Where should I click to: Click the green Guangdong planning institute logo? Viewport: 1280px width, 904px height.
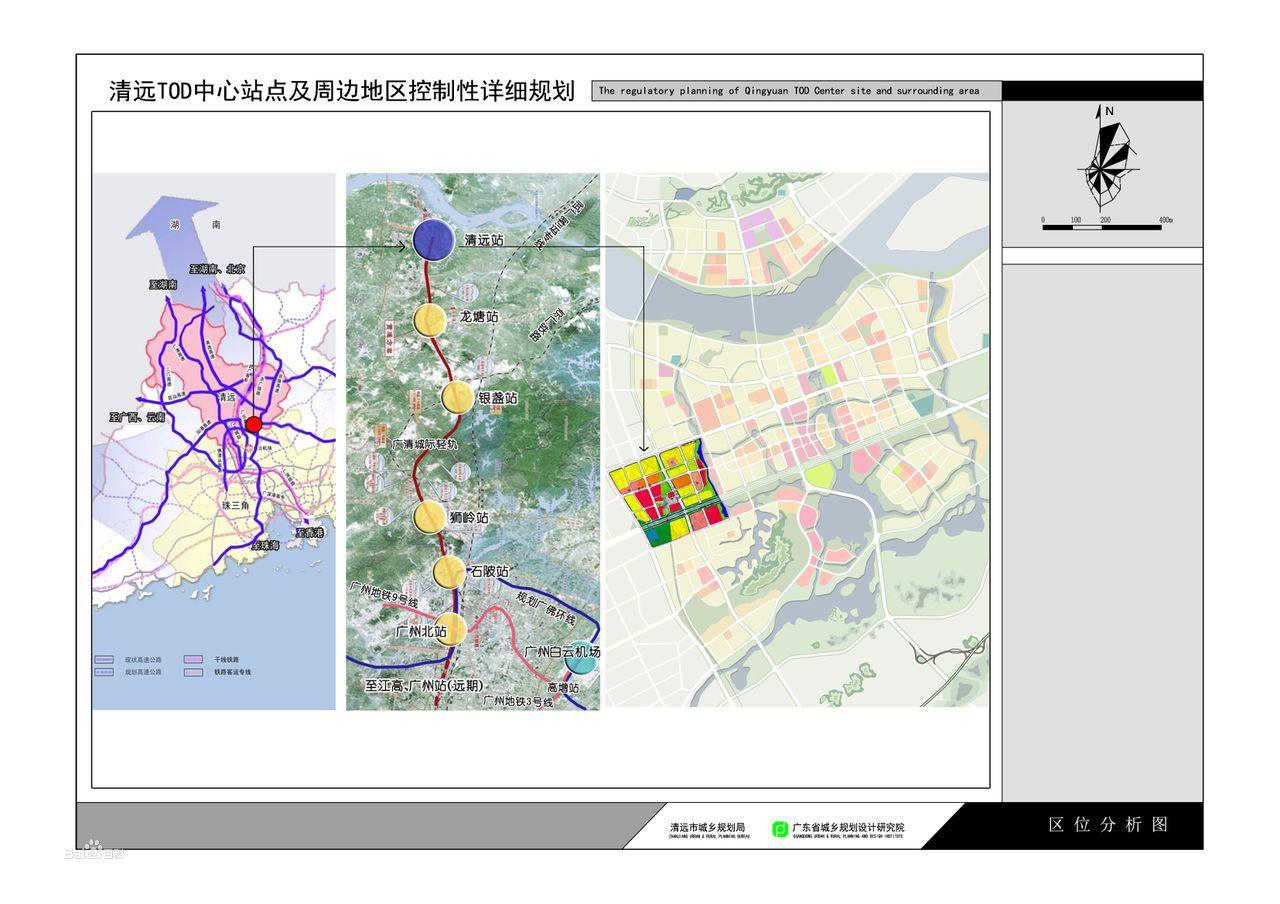(780, 829)
